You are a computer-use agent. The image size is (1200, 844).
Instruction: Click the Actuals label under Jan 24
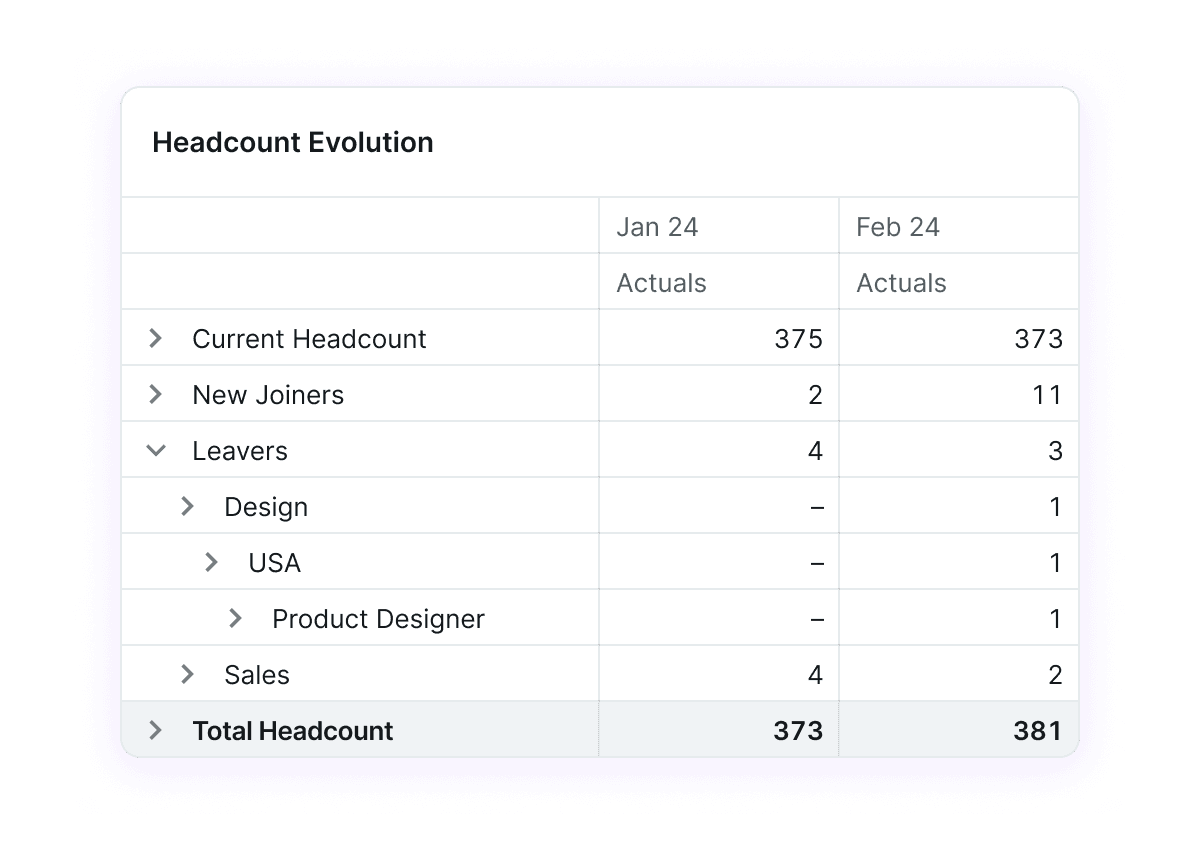661,283
